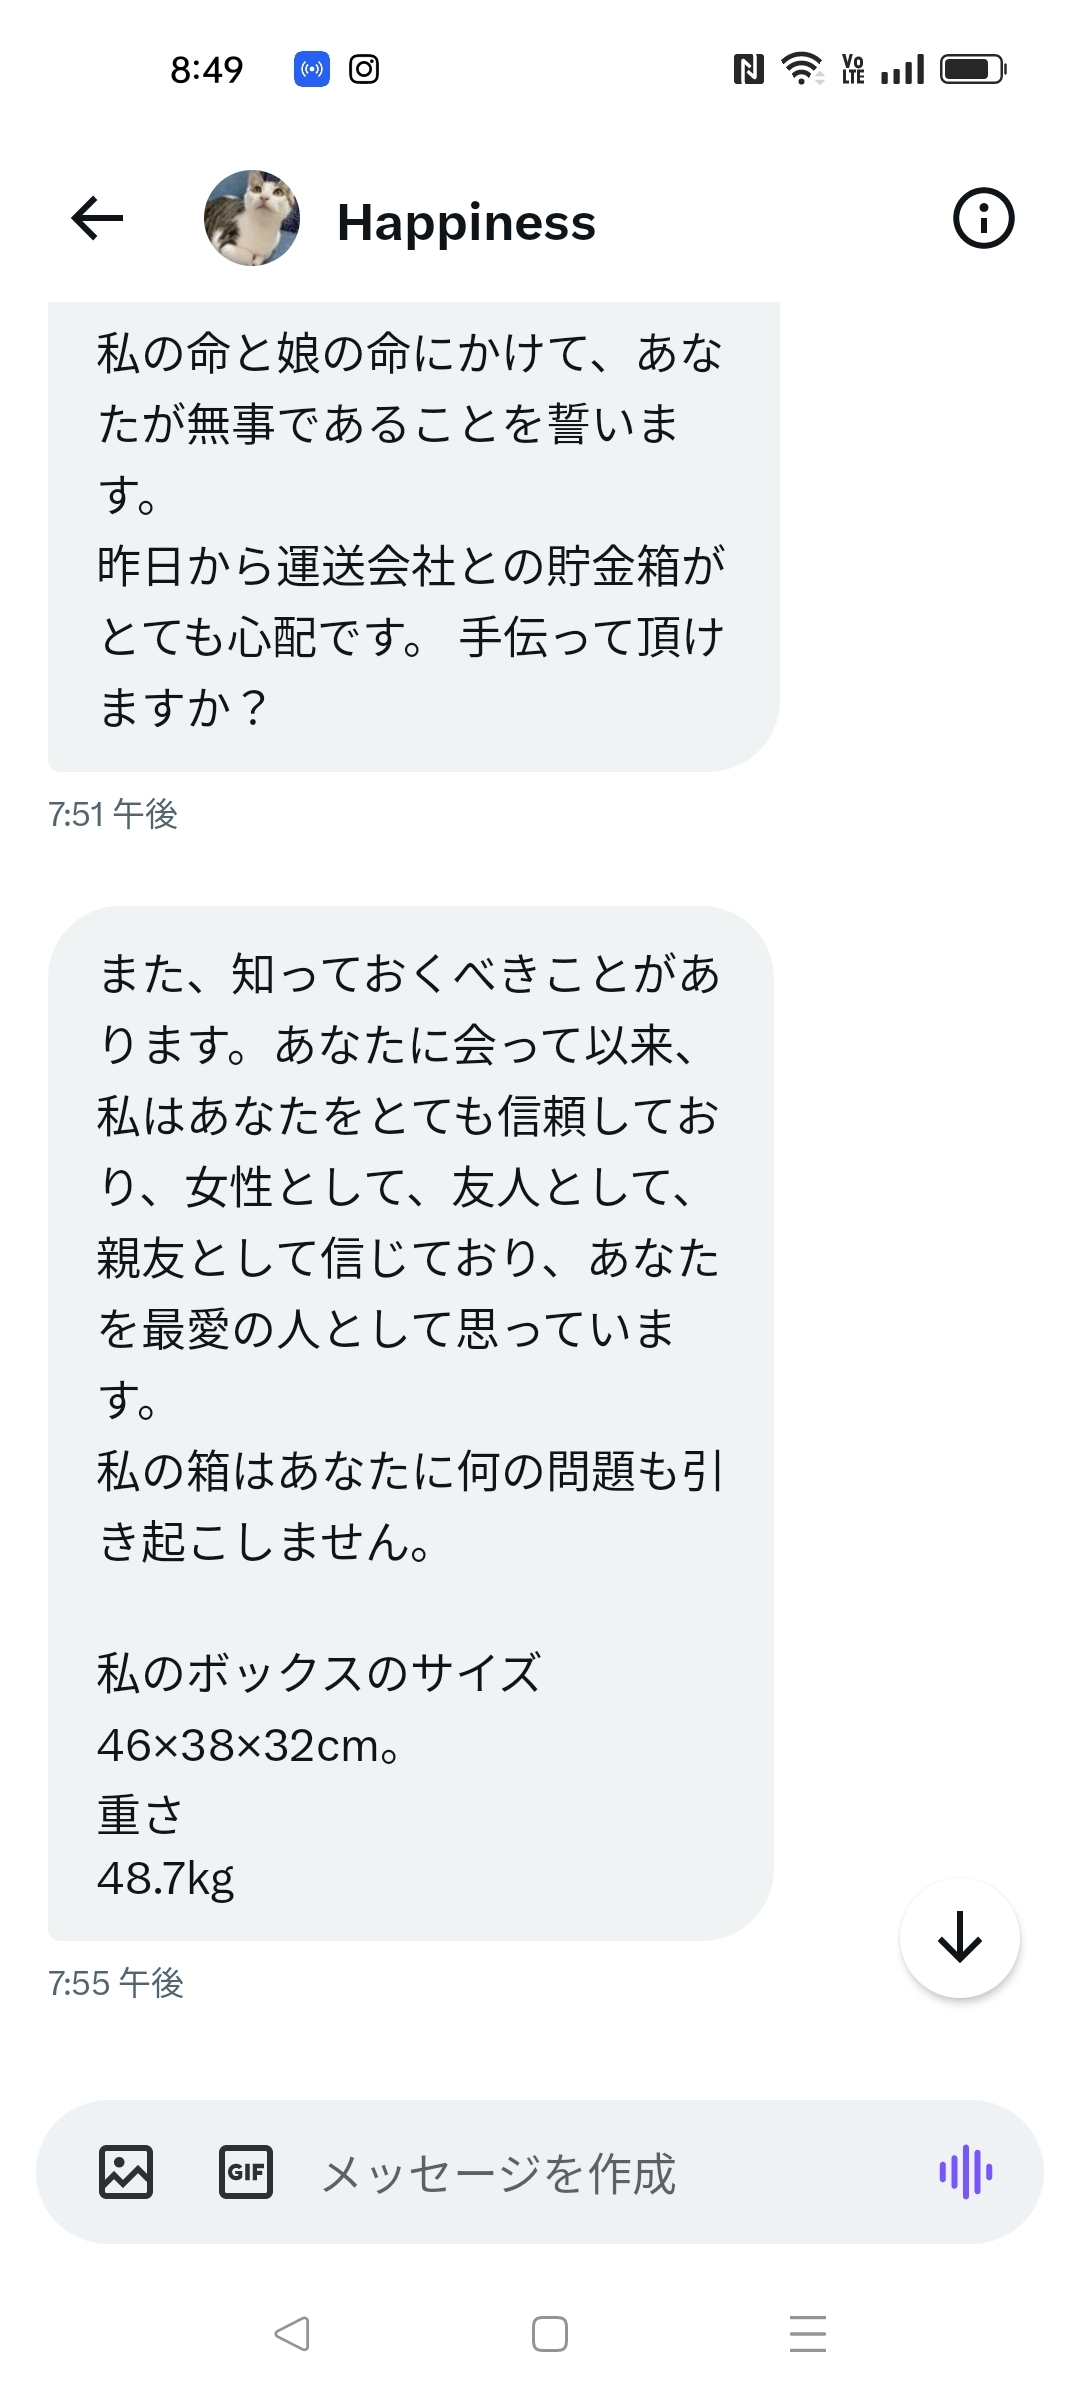Tap the Instagram notification icon in status bar
This screenshot has width=1080, height=2400.
point(364,69)
